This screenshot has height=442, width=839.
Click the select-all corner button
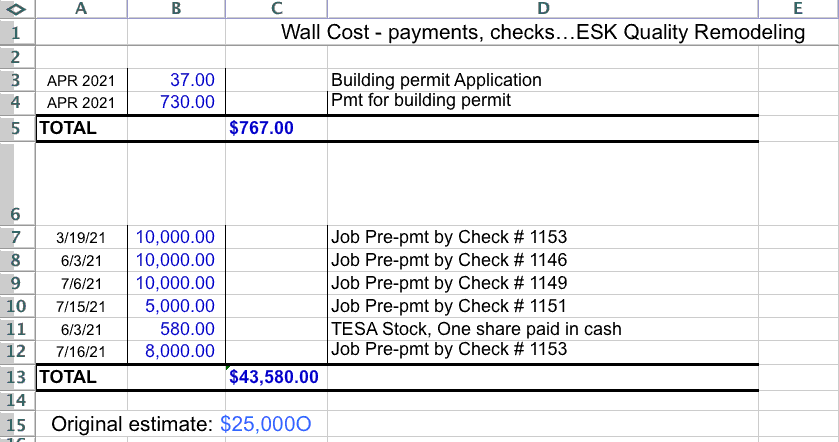(17, 9)
